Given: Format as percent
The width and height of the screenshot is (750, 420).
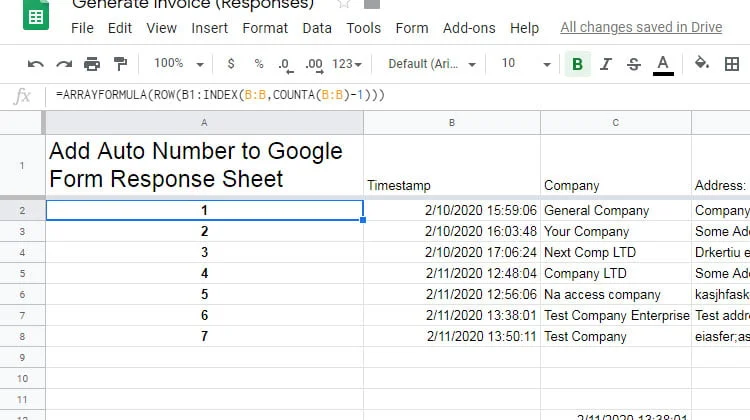Looking at the screenshot, I should [x=259, y=64].
